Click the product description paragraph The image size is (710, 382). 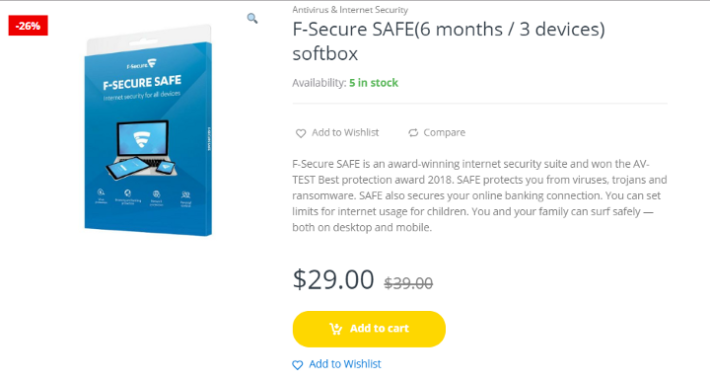coord(480,196)
